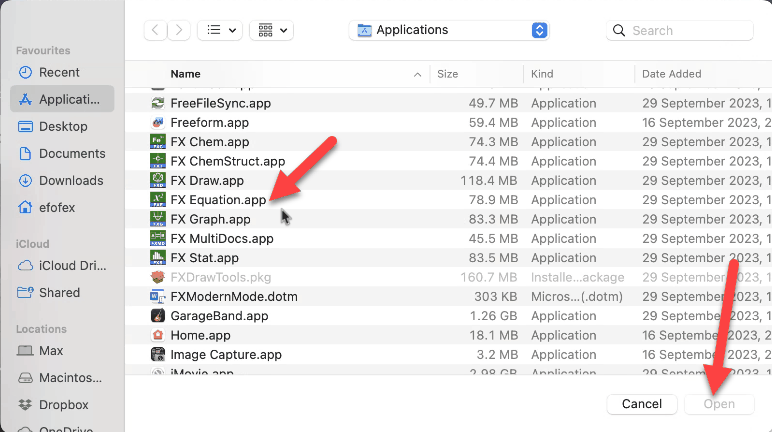Select Freeform.app file name

click(210, 123)
